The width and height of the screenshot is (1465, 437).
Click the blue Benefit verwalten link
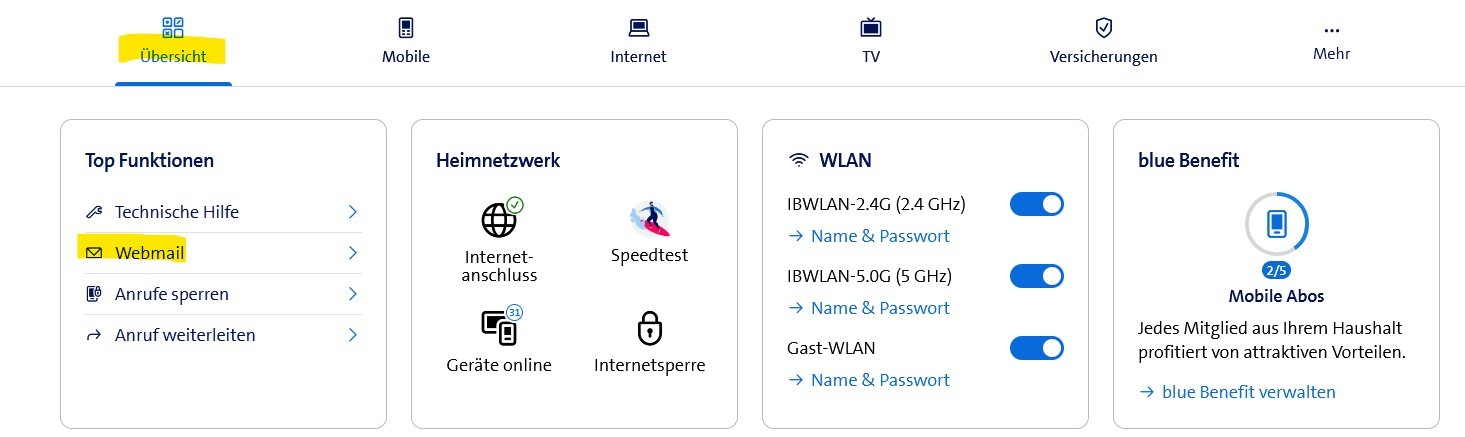(1248, 392)
